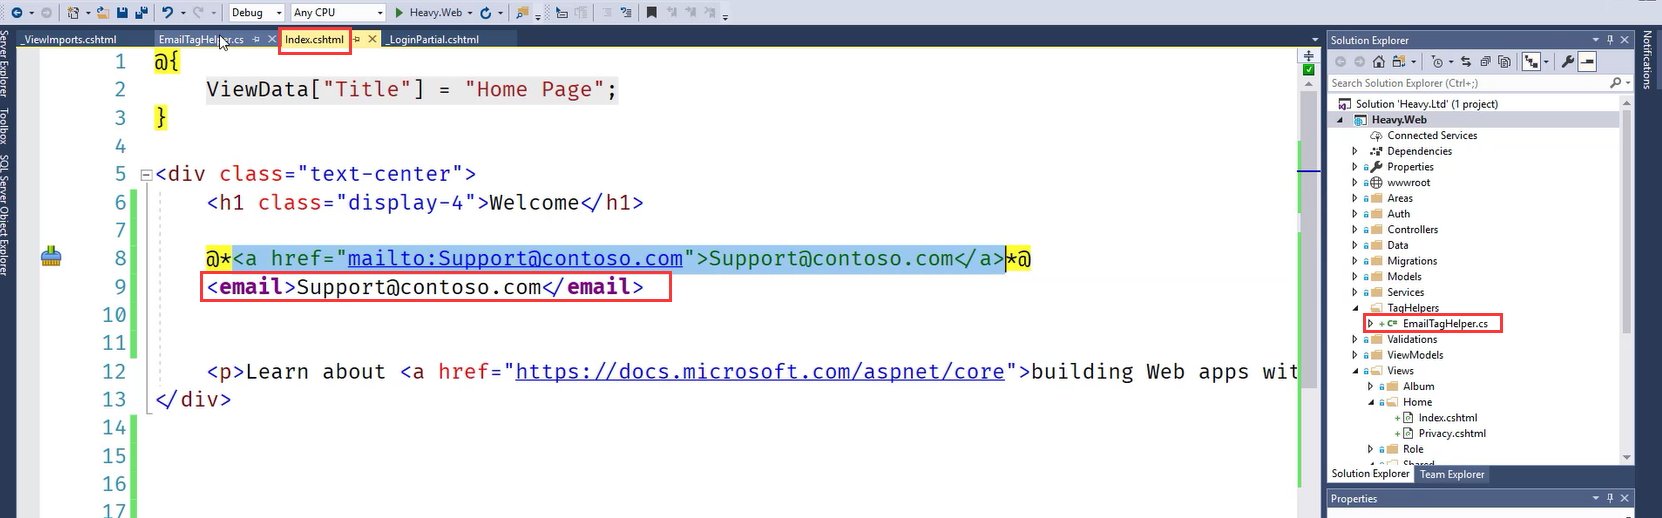Expand the Controllers folder node
The height and width of the screenshot is (518, 1662).
tap(1355, 230)
